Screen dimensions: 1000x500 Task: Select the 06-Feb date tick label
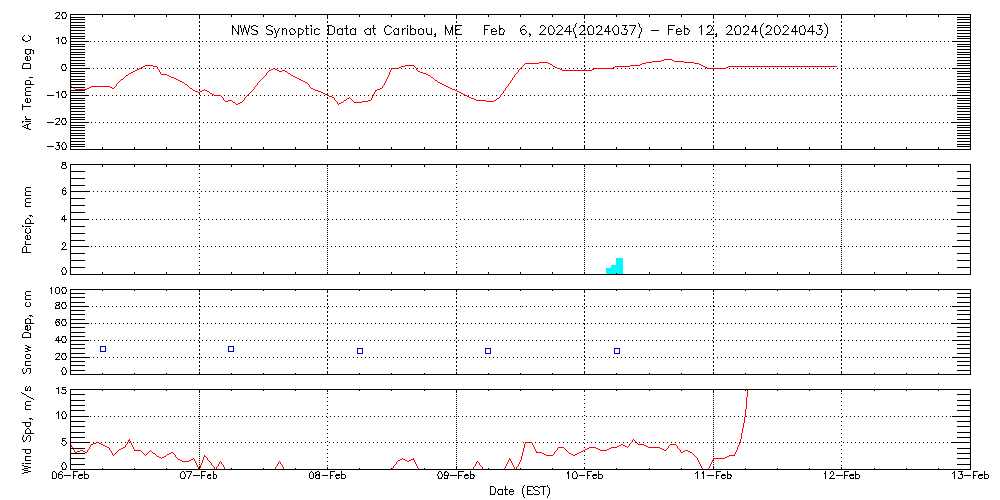pyautogui.click(x=71, y=477)
